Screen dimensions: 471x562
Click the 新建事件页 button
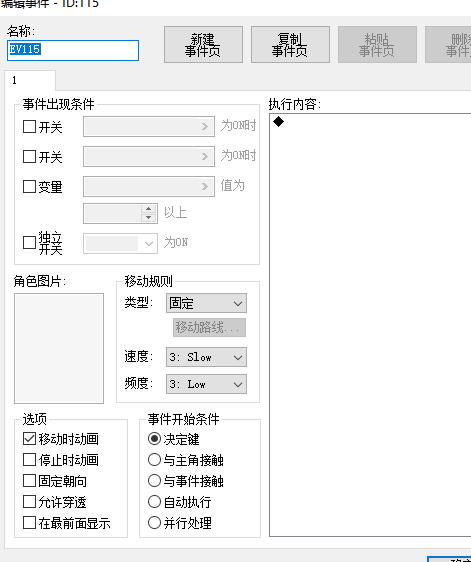pos(203,44)
